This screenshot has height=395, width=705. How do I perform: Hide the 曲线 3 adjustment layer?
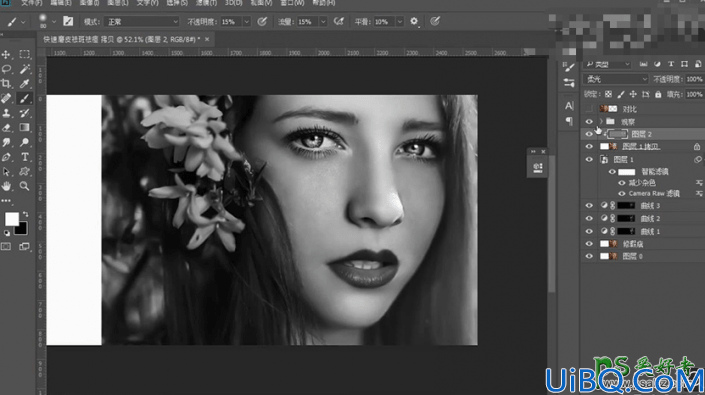(589, 206)
